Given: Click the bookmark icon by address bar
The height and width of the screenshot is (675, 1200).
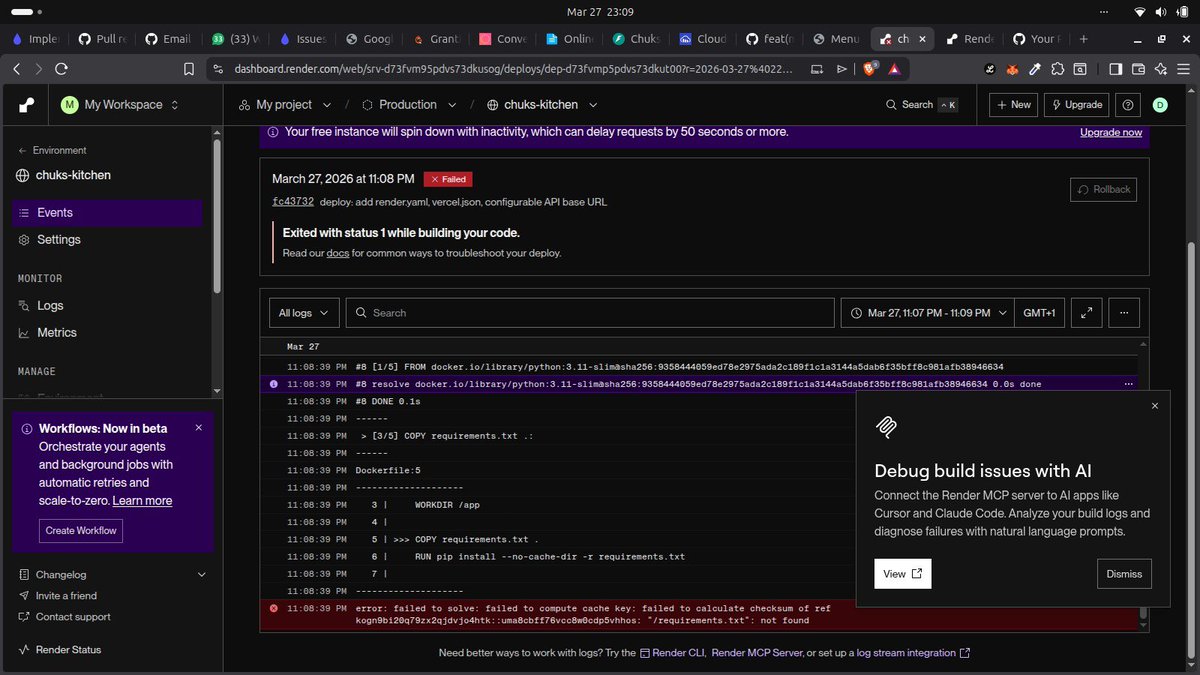Looking at the screenshot, I should (189, 69).
